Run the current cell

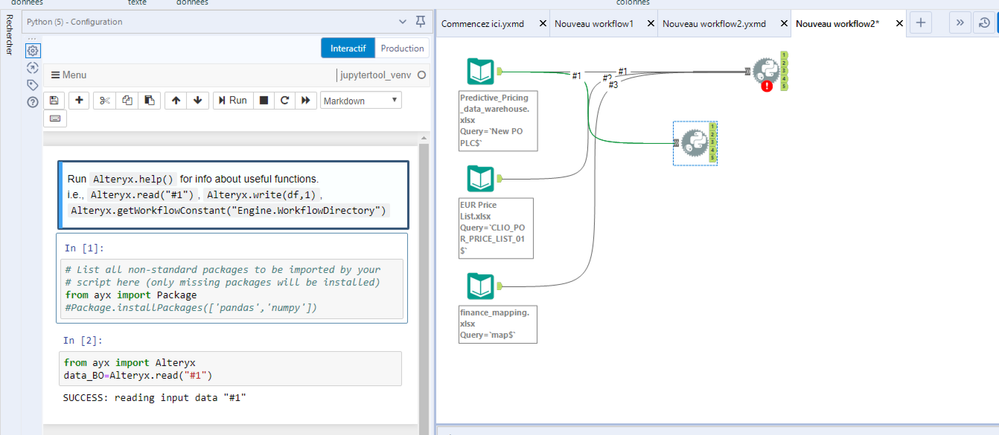tap(233, 100)
